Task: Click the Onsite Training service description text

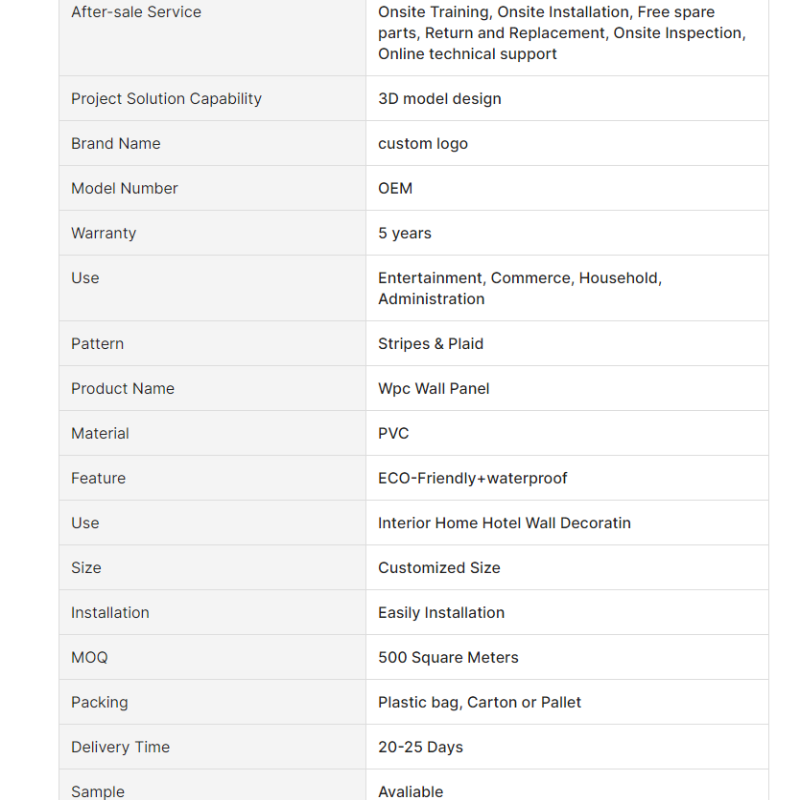Action: click(x=562, y=33)
